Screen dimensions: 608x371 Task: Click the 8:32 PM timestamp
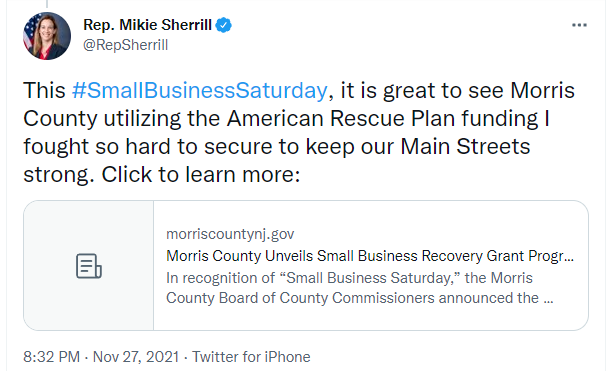tap(52, 357)
